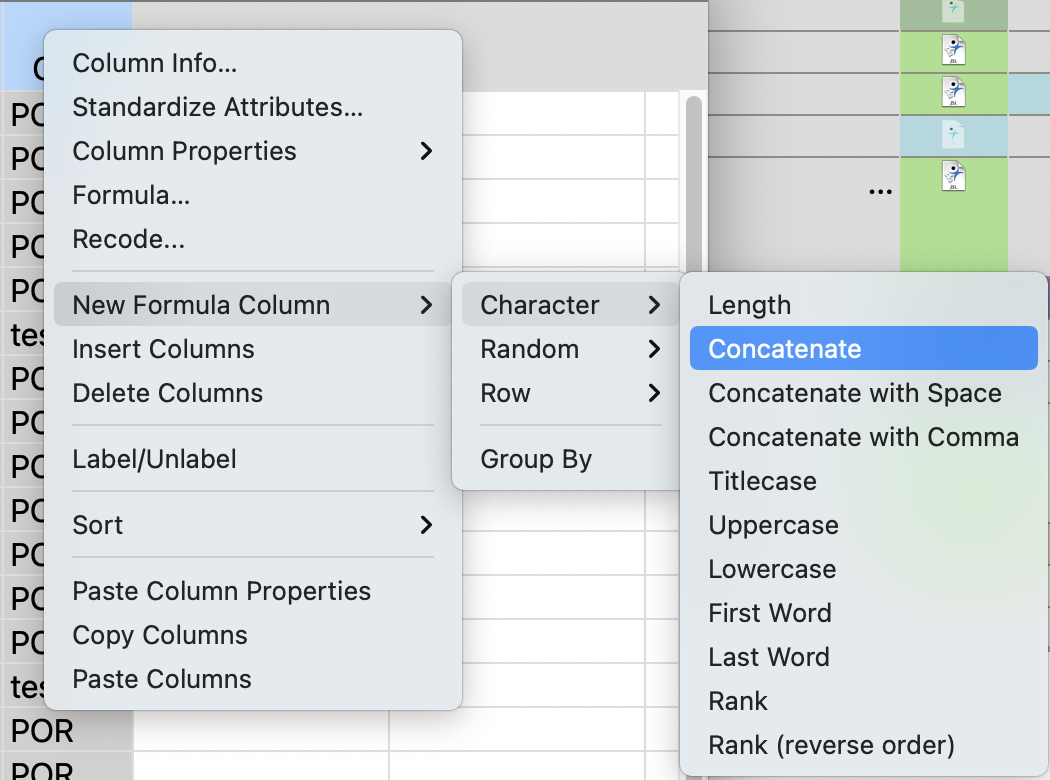Viewport: 1050px width, 780px height.
Task: Open the Formula… editor
Action: [x=131, y=195]
